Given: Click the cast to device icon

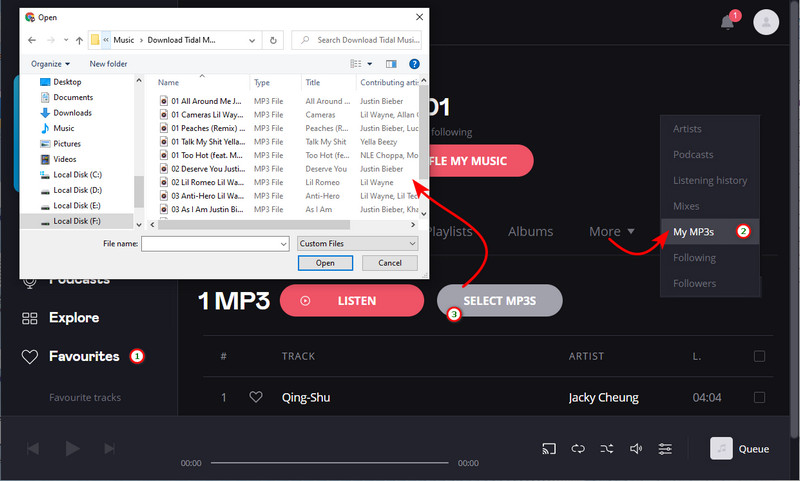Looking at the screenshot, I should click(x=549, y=449).
